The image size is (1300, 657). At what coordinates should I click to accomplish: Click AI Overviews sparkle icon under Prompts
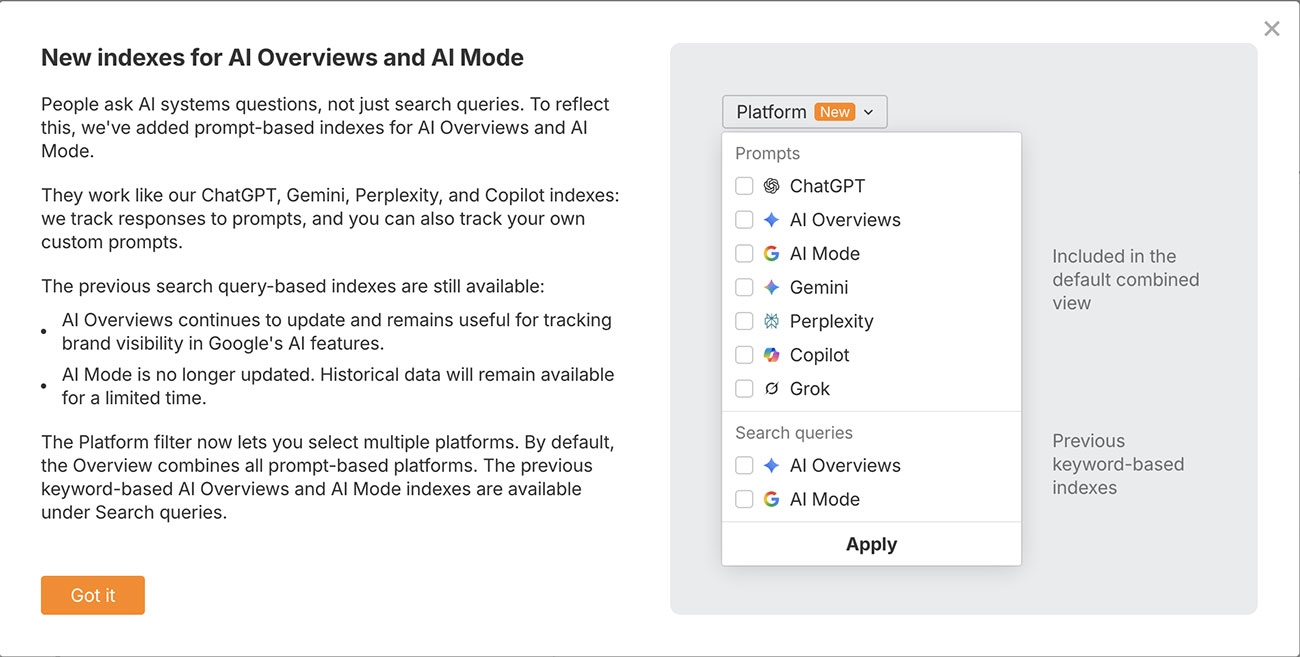point(771,220)
